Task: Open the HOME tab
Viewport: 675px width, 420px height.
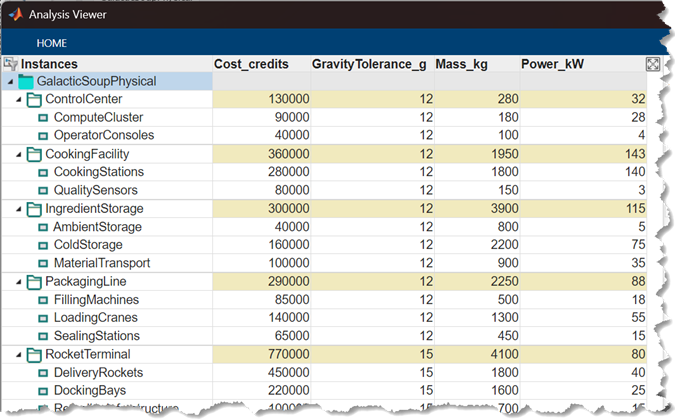Action: 52,43
